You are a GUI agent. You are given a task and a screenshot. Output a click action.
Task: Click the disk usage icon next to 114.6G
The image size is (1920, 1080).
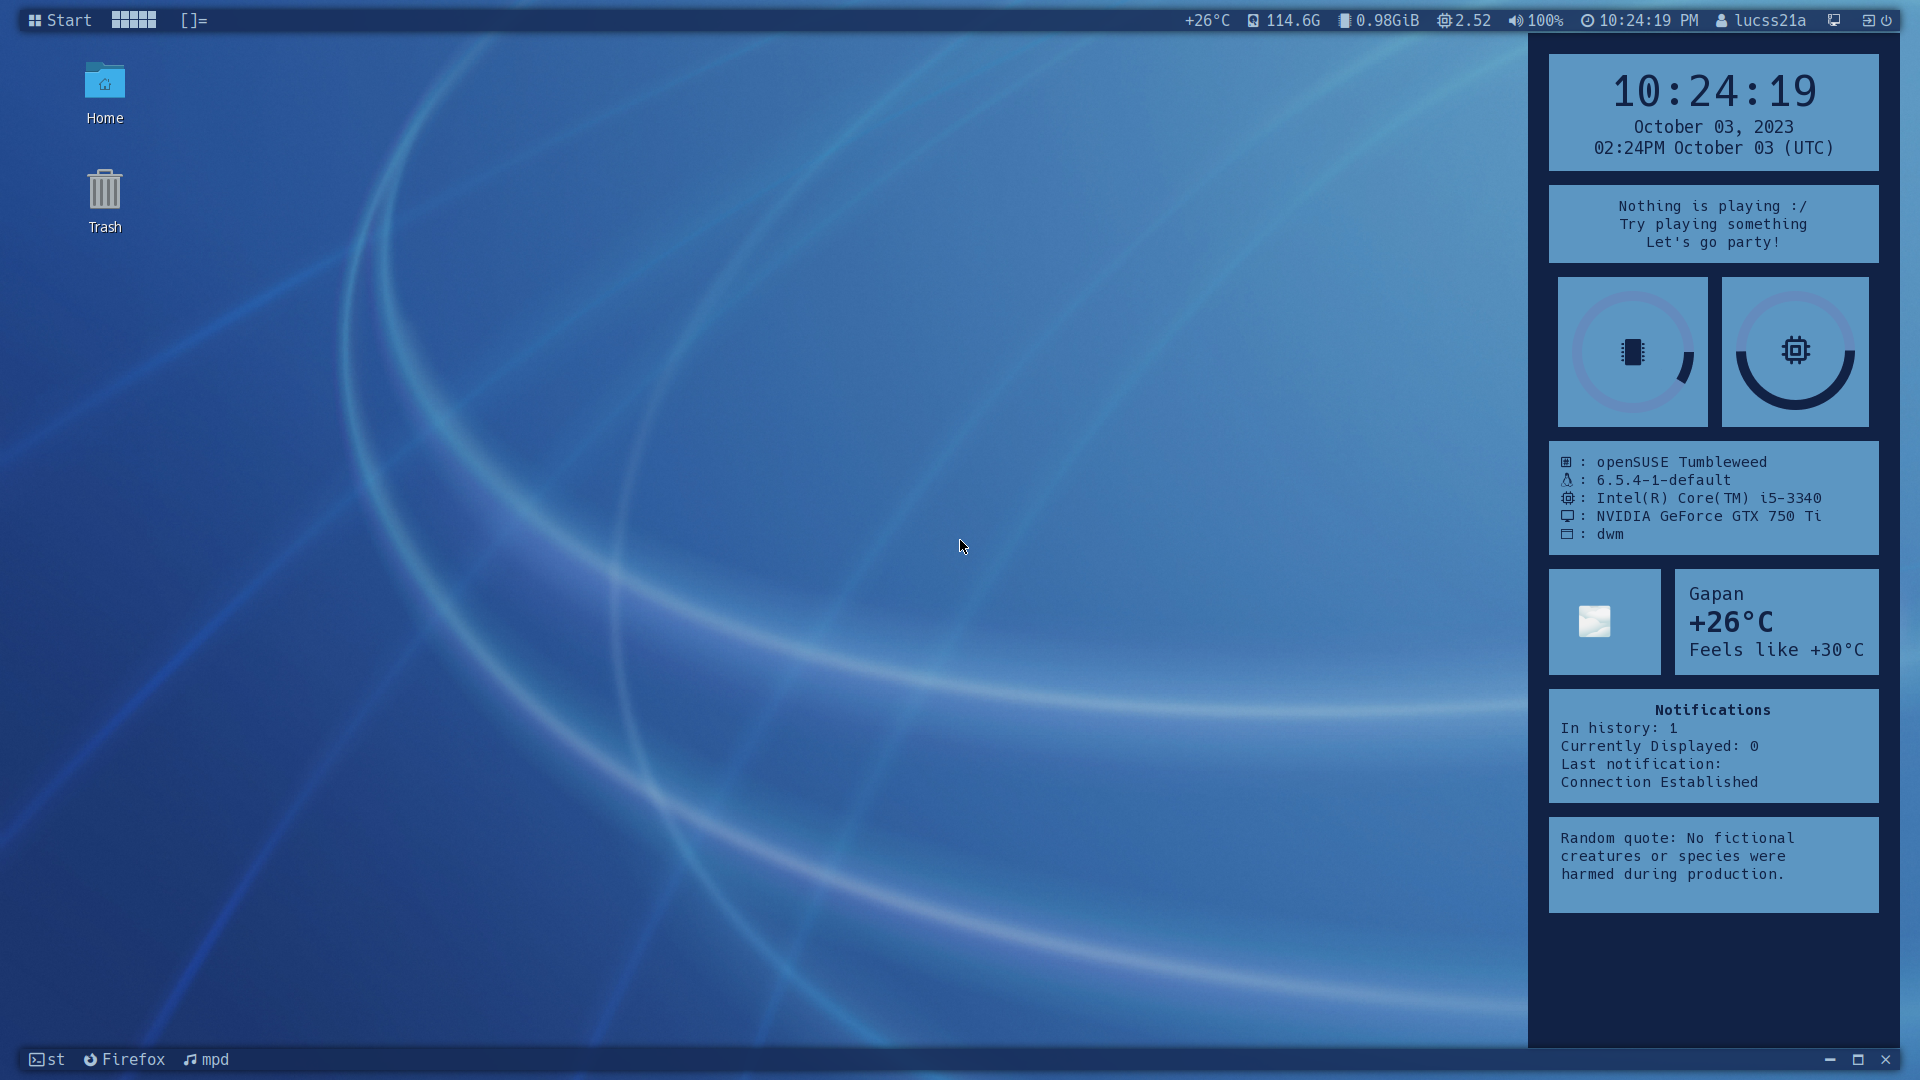tap(1253, 20)
